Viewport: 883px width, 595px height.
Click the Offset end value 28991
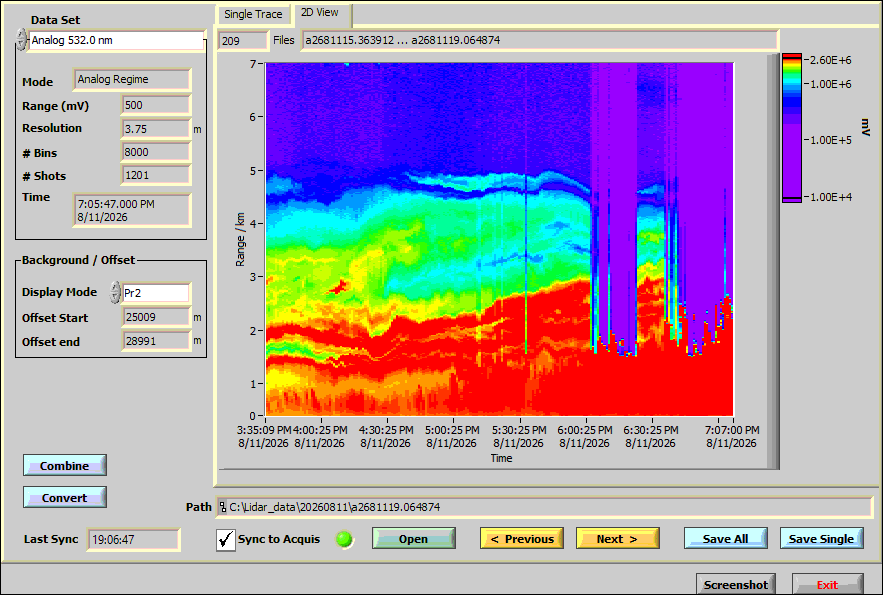pyautogui.click(x=157, y=341)
